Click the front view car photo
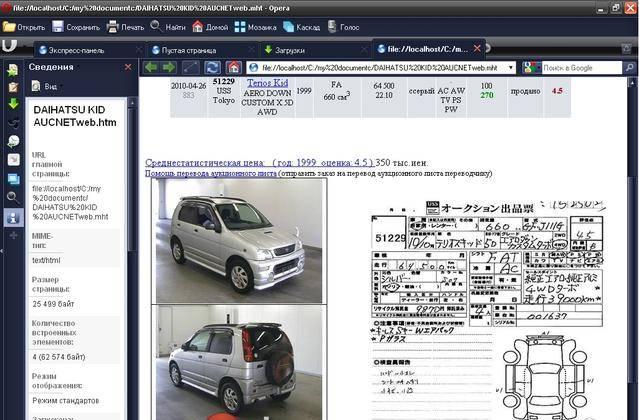Viewport: 639px width, 420px height. (x=239, y=241)
